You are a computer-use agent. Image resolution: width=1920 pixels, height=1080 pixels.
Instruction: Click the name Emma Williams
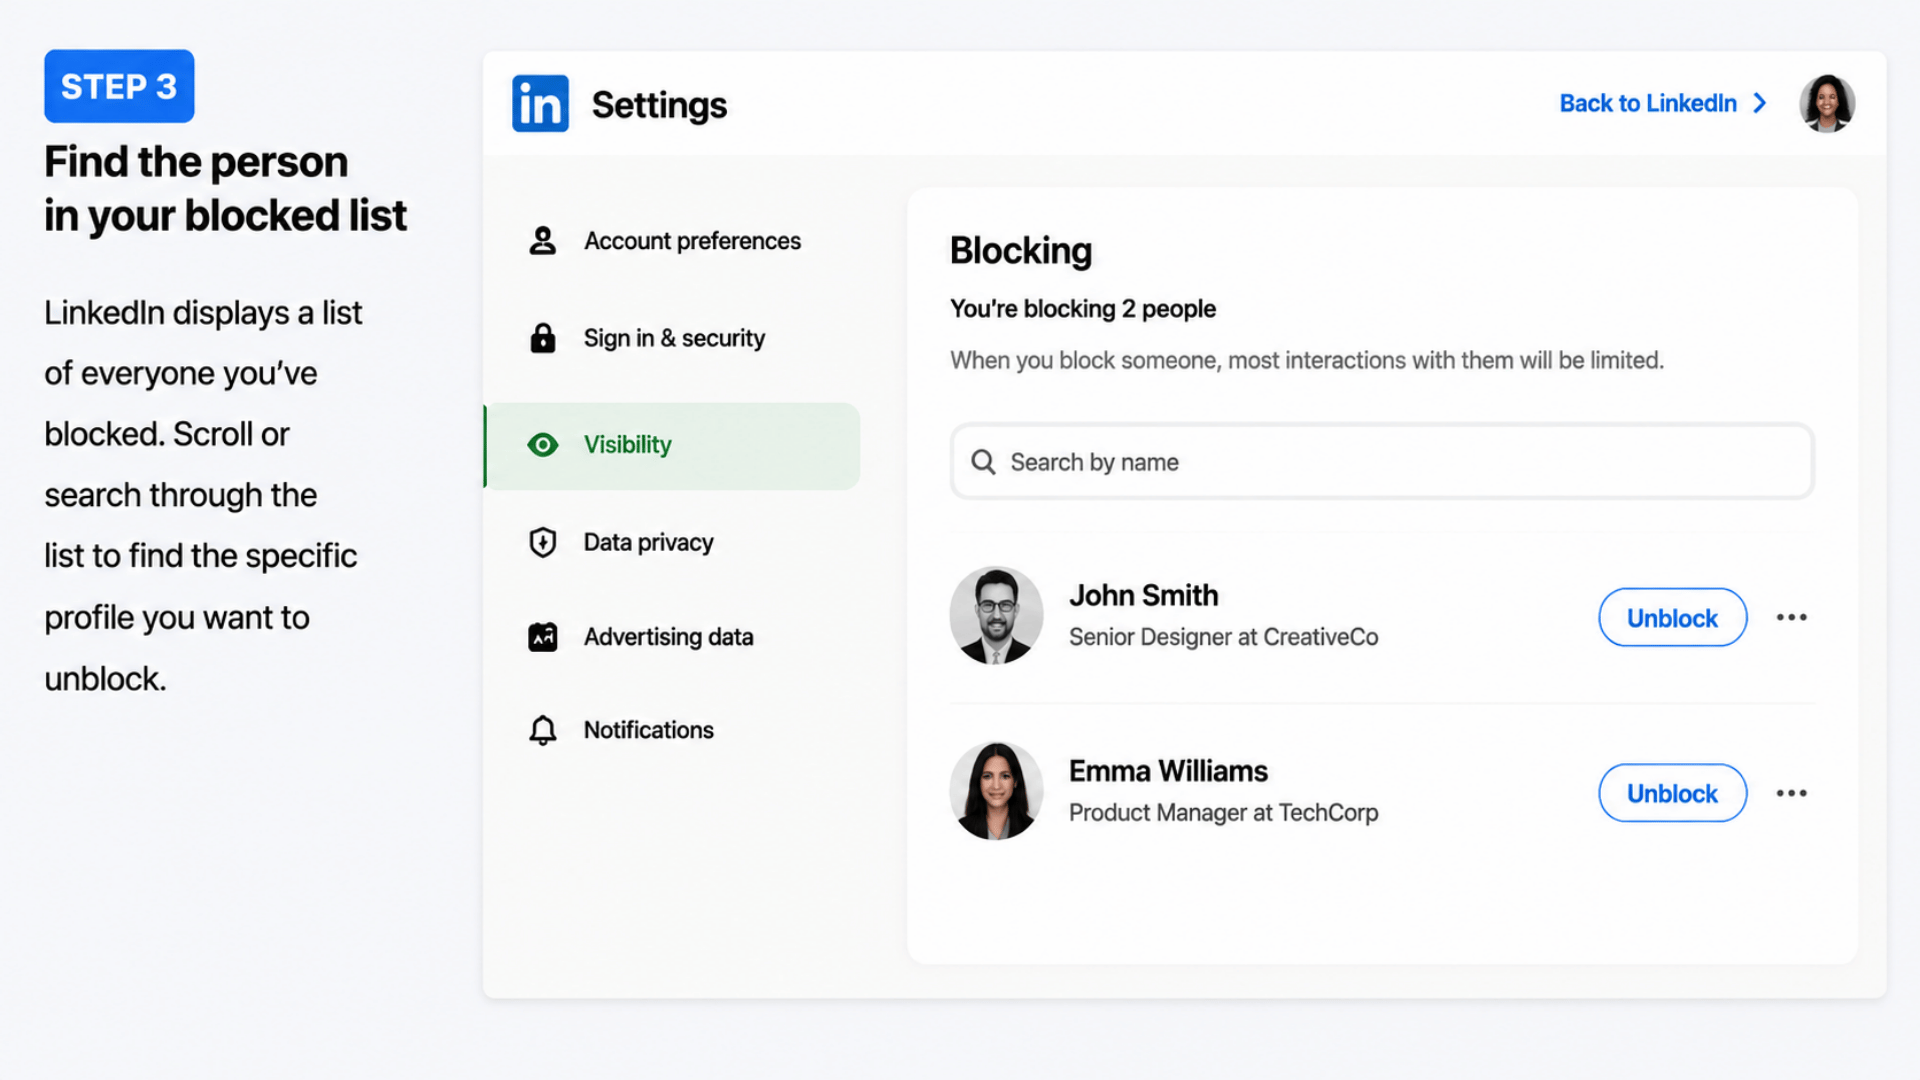pos(1168,772)
